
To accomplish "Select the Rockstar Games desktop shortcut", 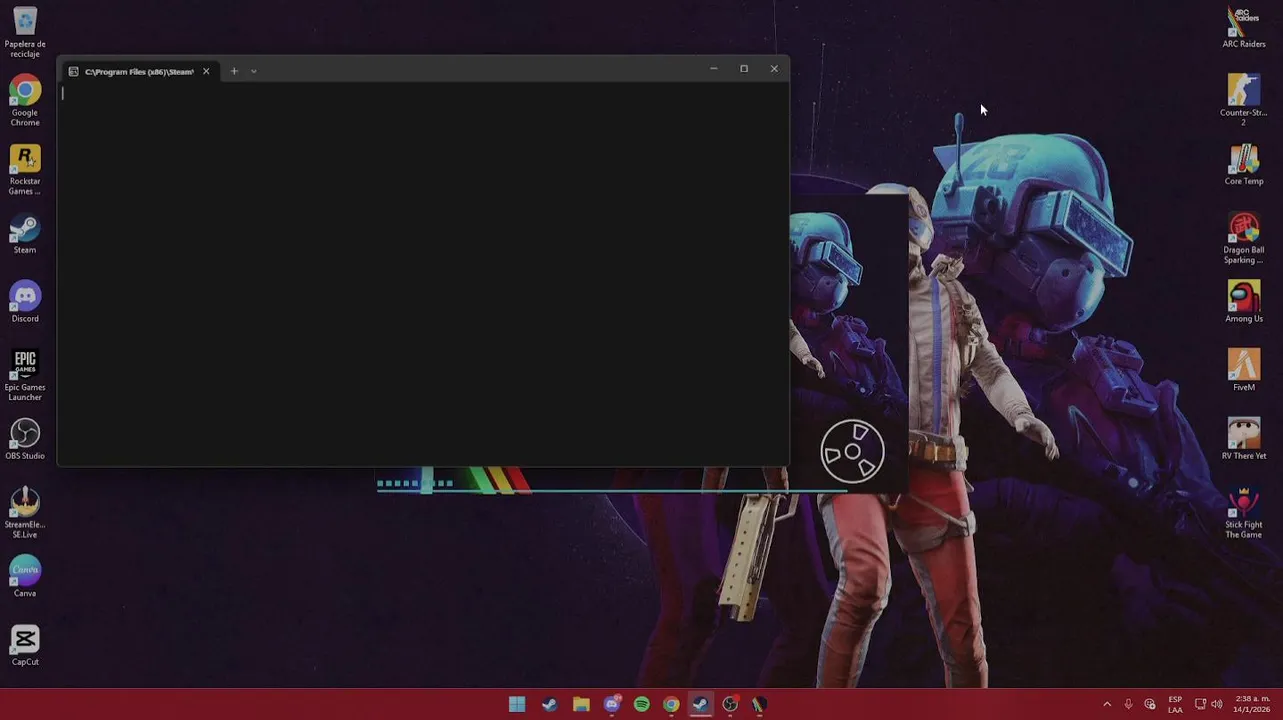I will click(25, 170).
